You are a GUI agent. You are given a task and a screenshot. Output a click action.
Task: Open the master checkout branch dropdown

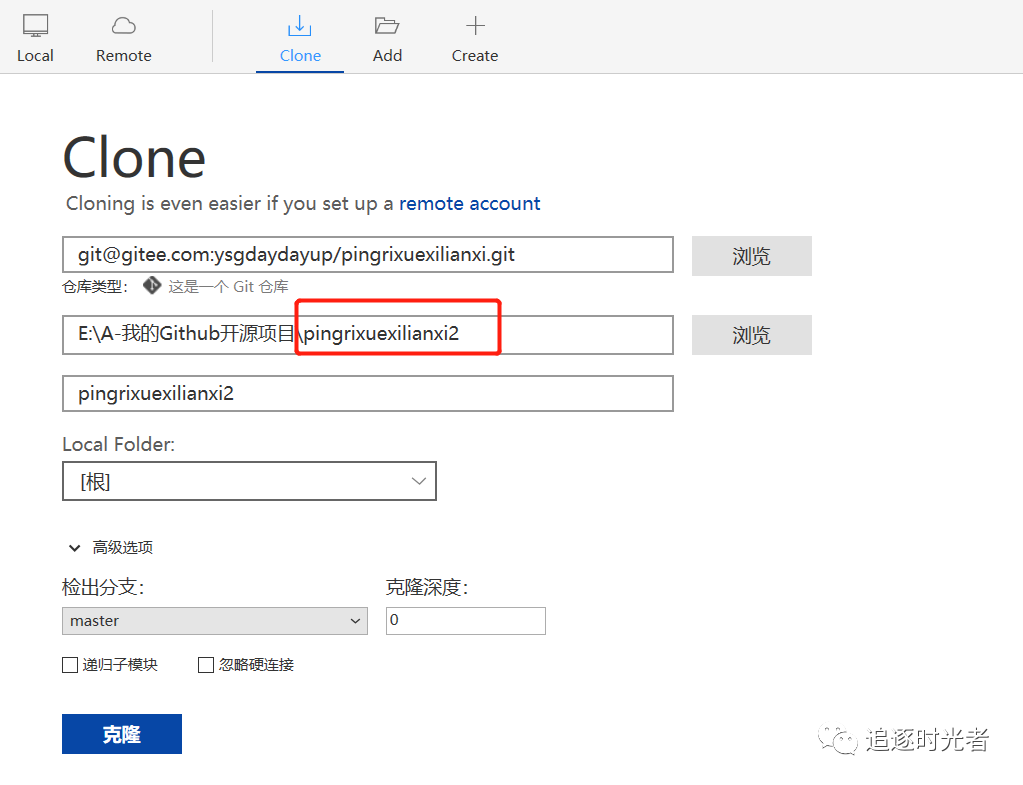[215, 621]
